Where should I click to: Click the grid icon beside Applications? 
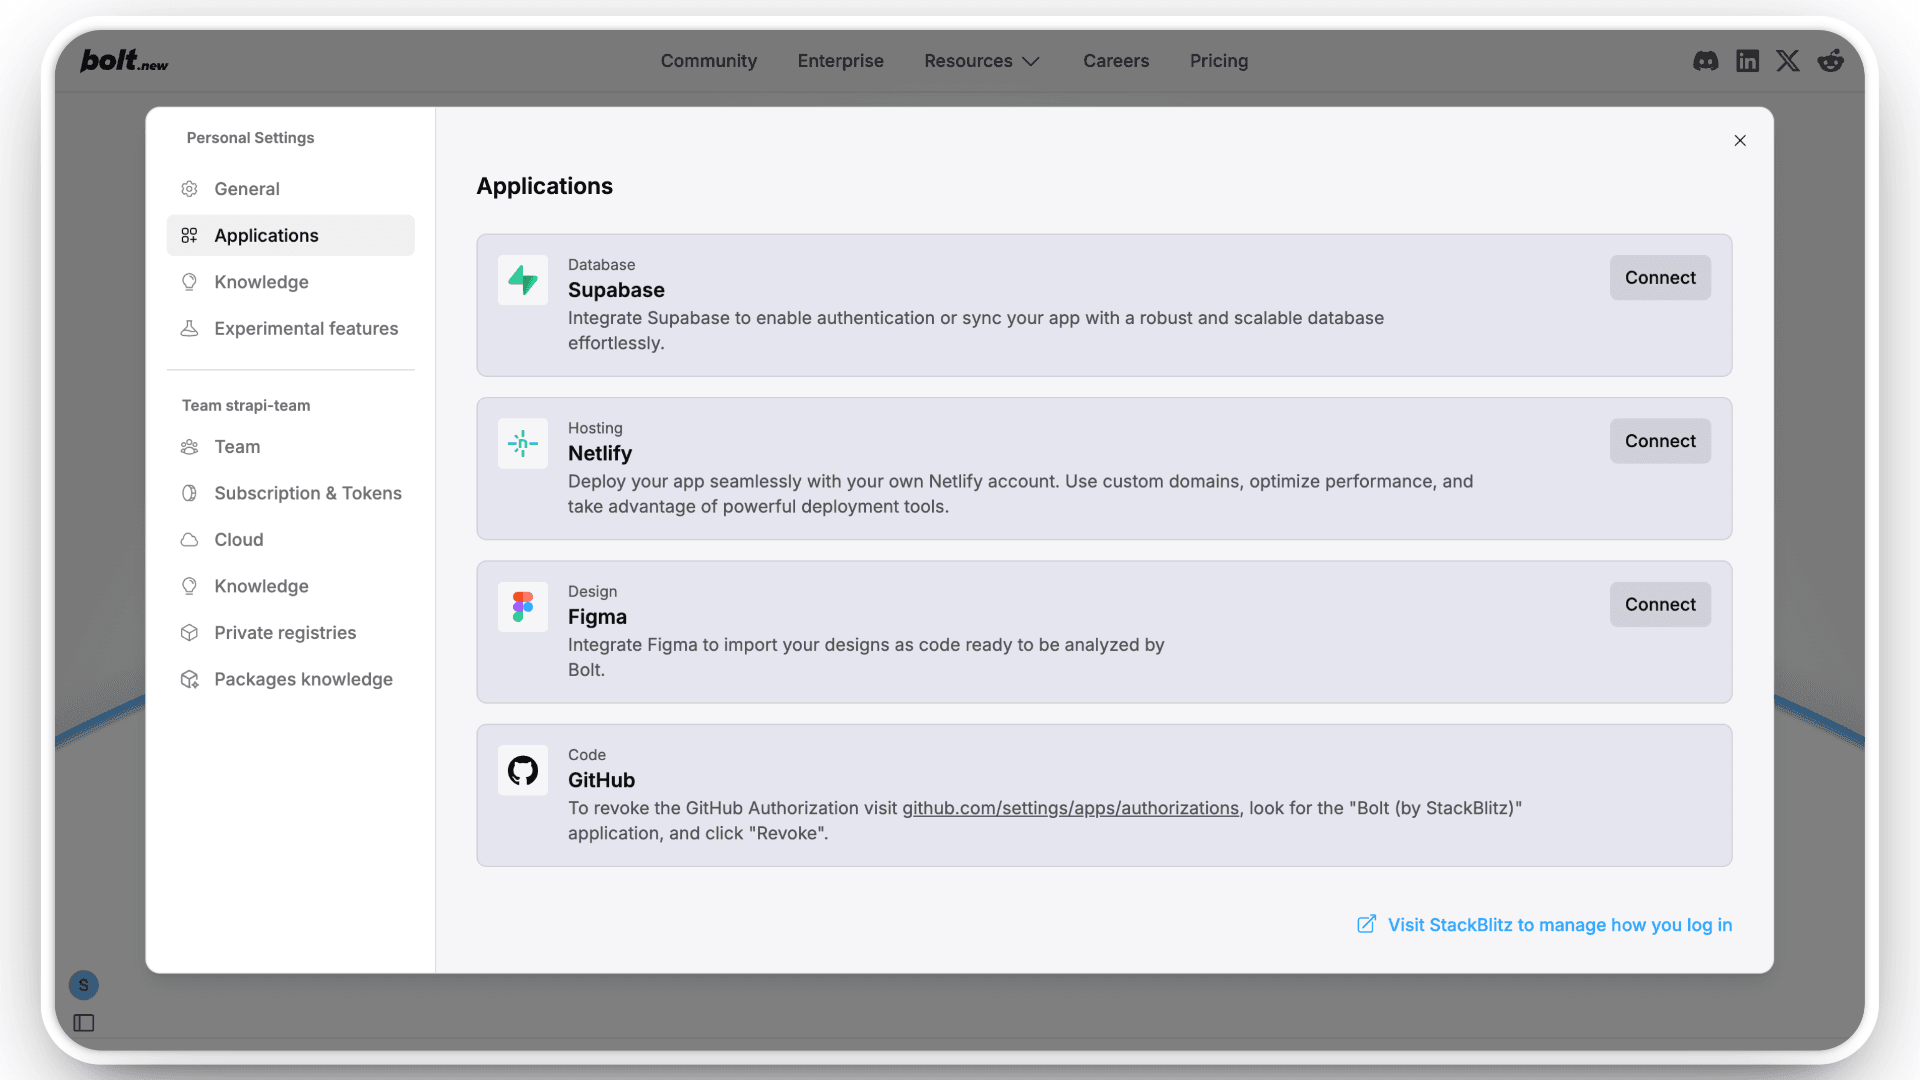pyautogui.click(x=189, y=236)
